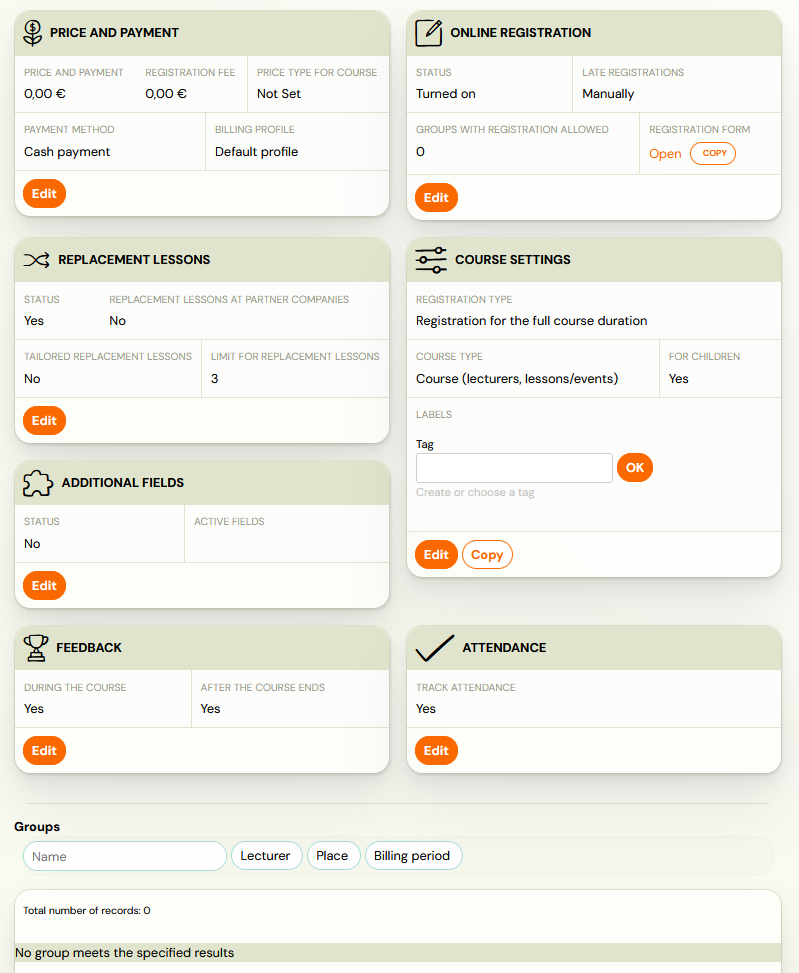The height and width of the screenshot is (973, 799).
Task: Open the Place filter for groups
Action: [333, 856]
